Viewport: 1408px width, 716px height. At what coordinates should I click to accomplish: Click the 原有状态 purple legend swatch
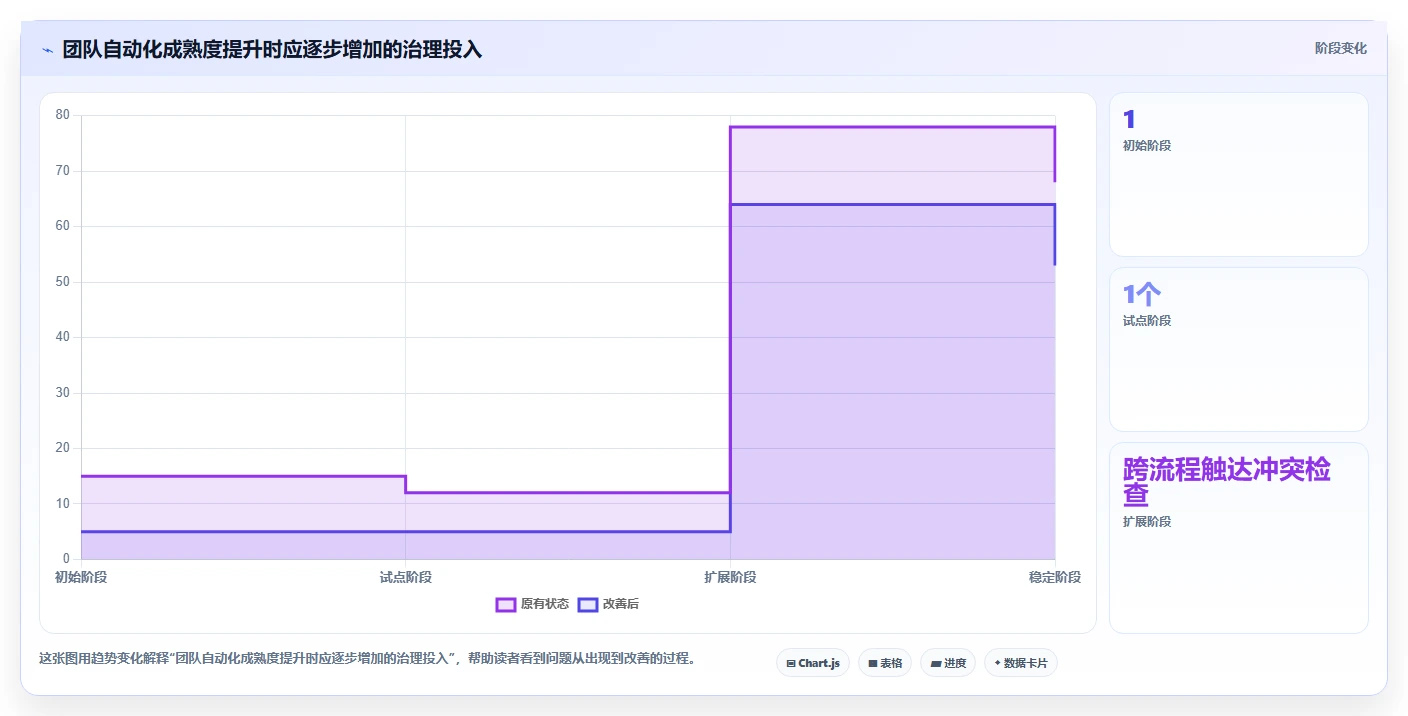tap(506, 604)
